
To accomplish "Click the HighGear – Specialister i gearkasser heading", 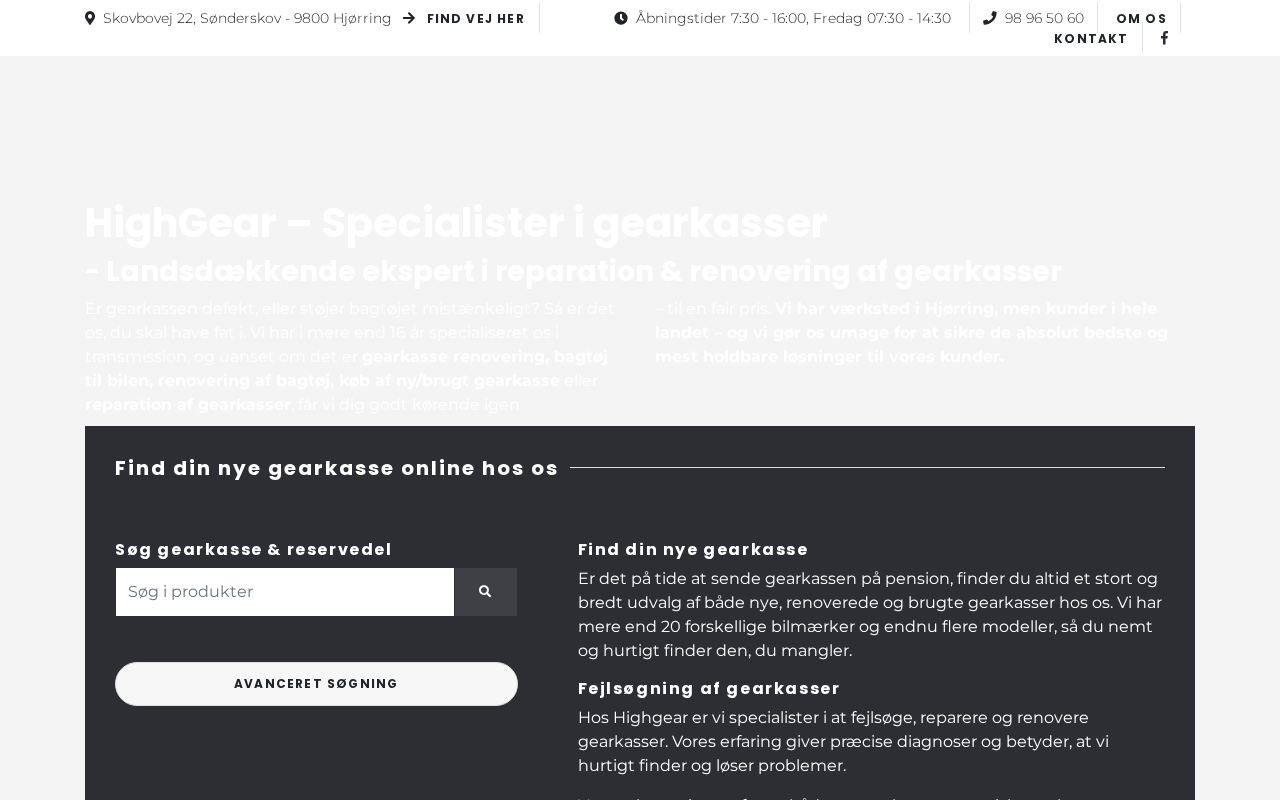I will click(456, 223).
